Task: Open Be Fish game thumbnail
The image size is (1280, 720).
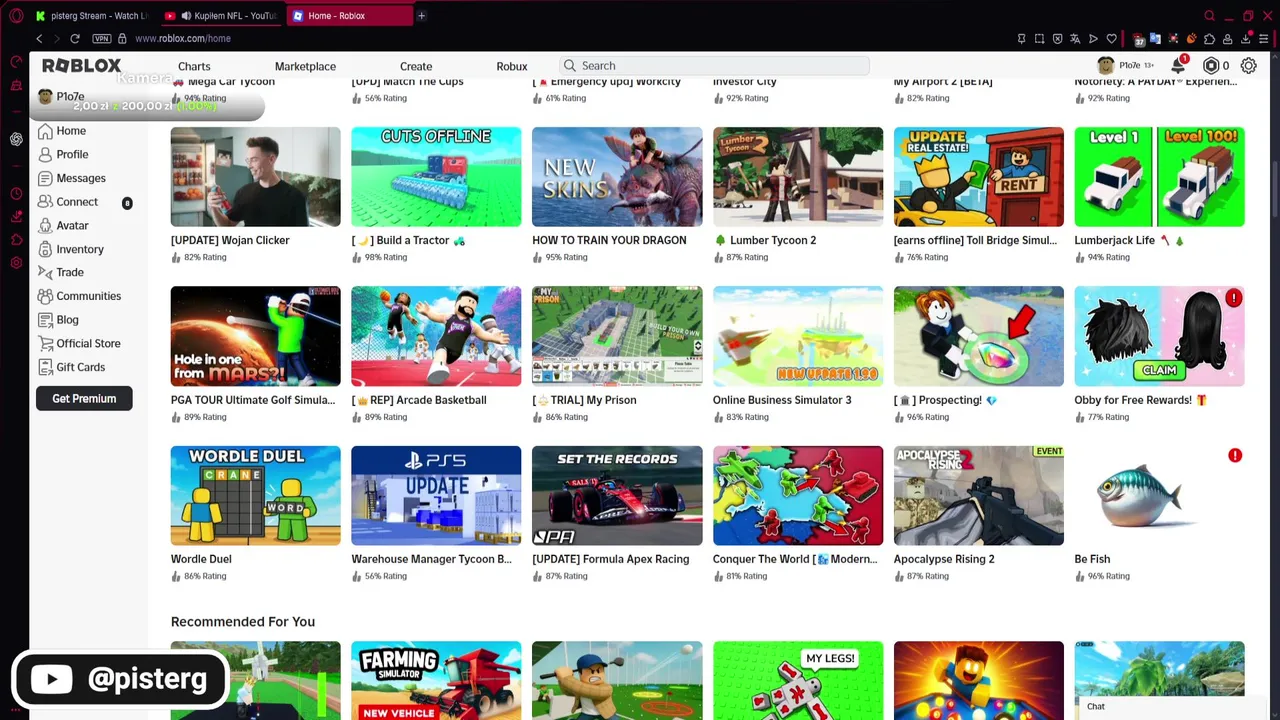Action: click(x=1159, y=496)
